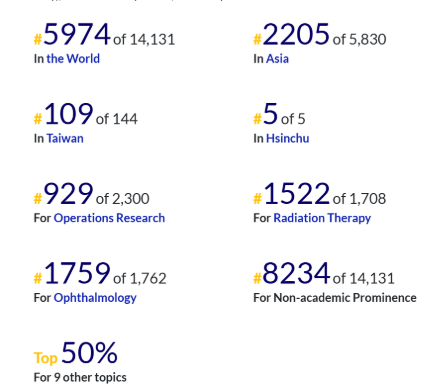Image resolution: width=448 pixels, height=388 pixels.
Task: Open the Radiation Therapy topic link
Action: tap(322, 218)
